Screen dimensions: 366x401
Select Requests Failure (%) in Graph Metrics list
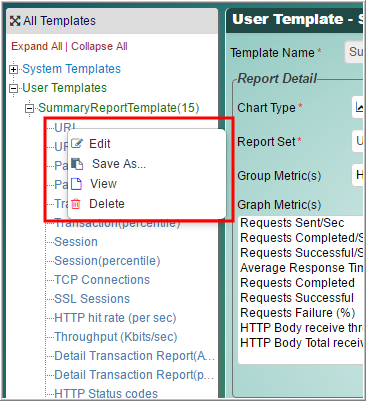(x=298, y=313)
